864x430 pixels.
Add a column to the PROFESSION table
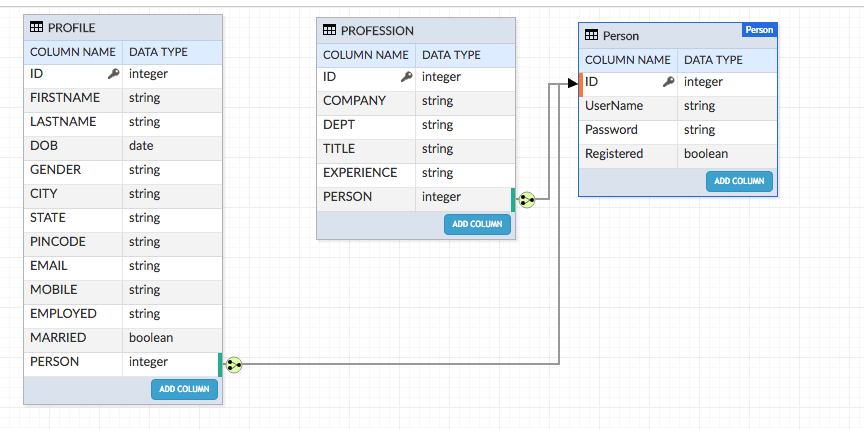[477, 224]
